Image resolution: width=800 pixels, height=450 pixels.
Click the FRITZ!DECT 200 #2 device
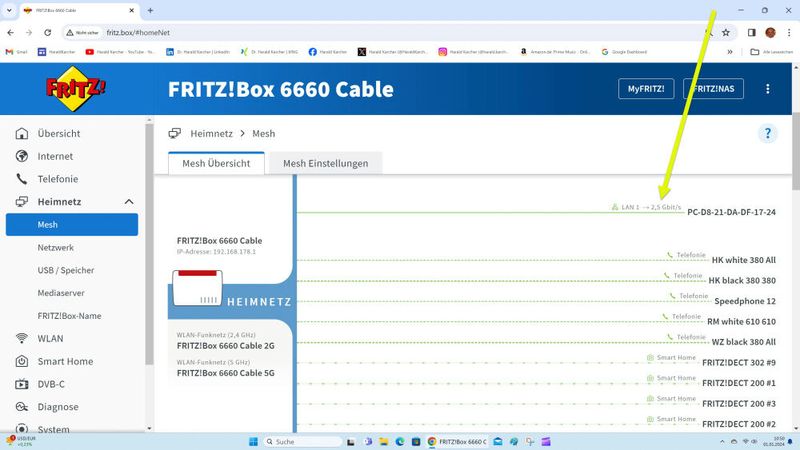pyautogui.click(x=739, y=424)
